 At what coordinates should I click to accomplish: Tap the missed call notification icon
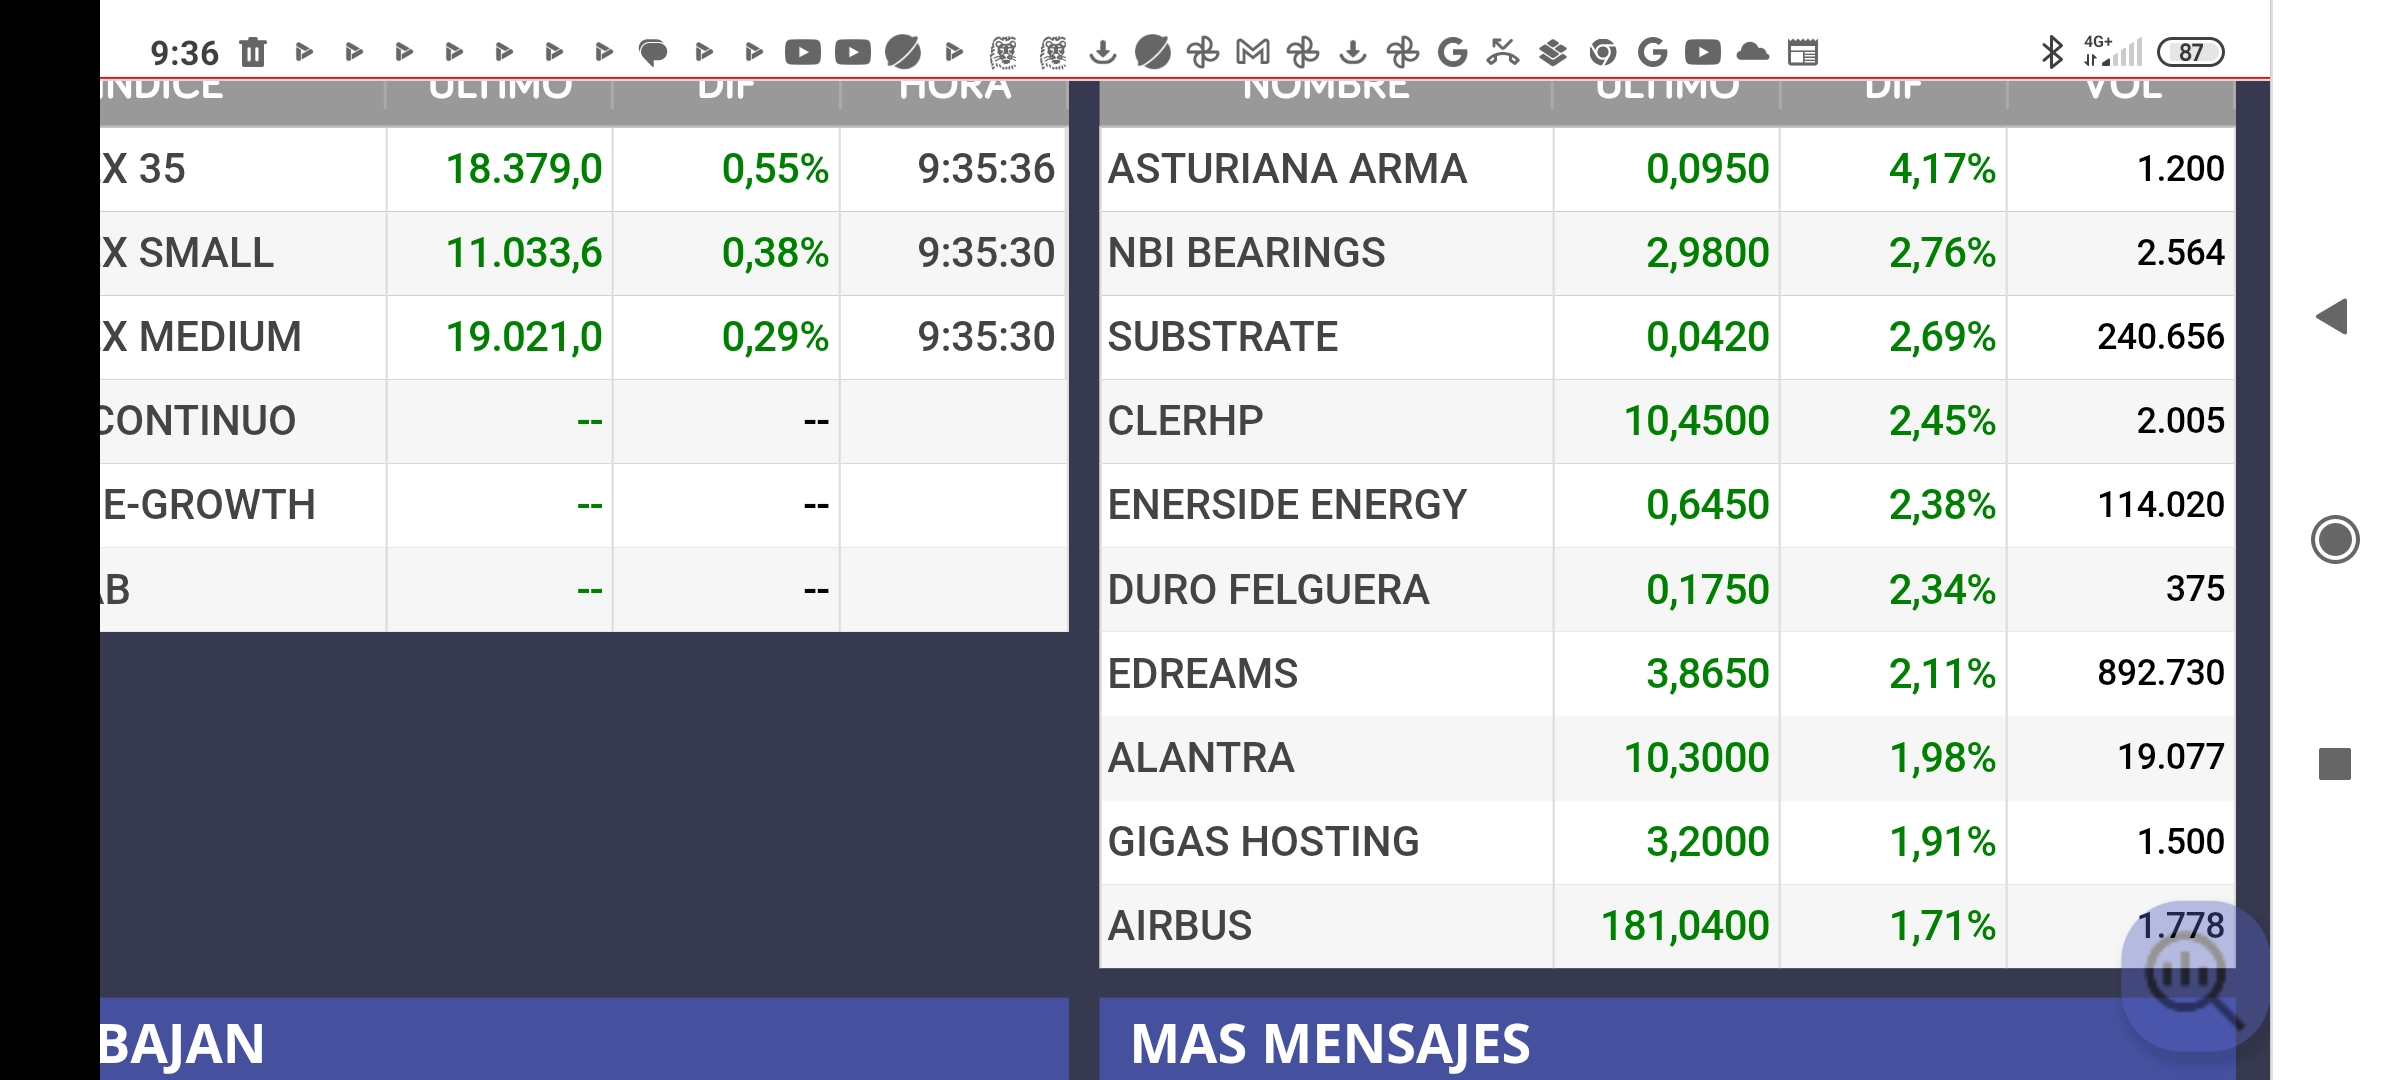[1503, 52]
